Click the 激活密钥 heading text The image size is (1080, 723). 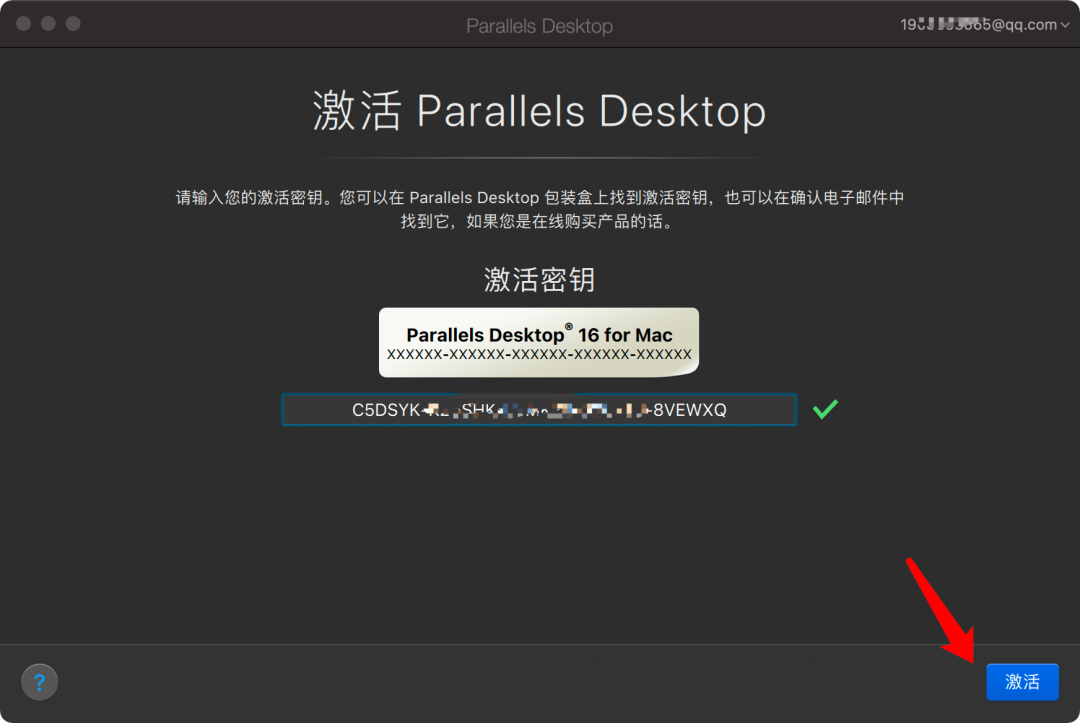pos(539,280)
